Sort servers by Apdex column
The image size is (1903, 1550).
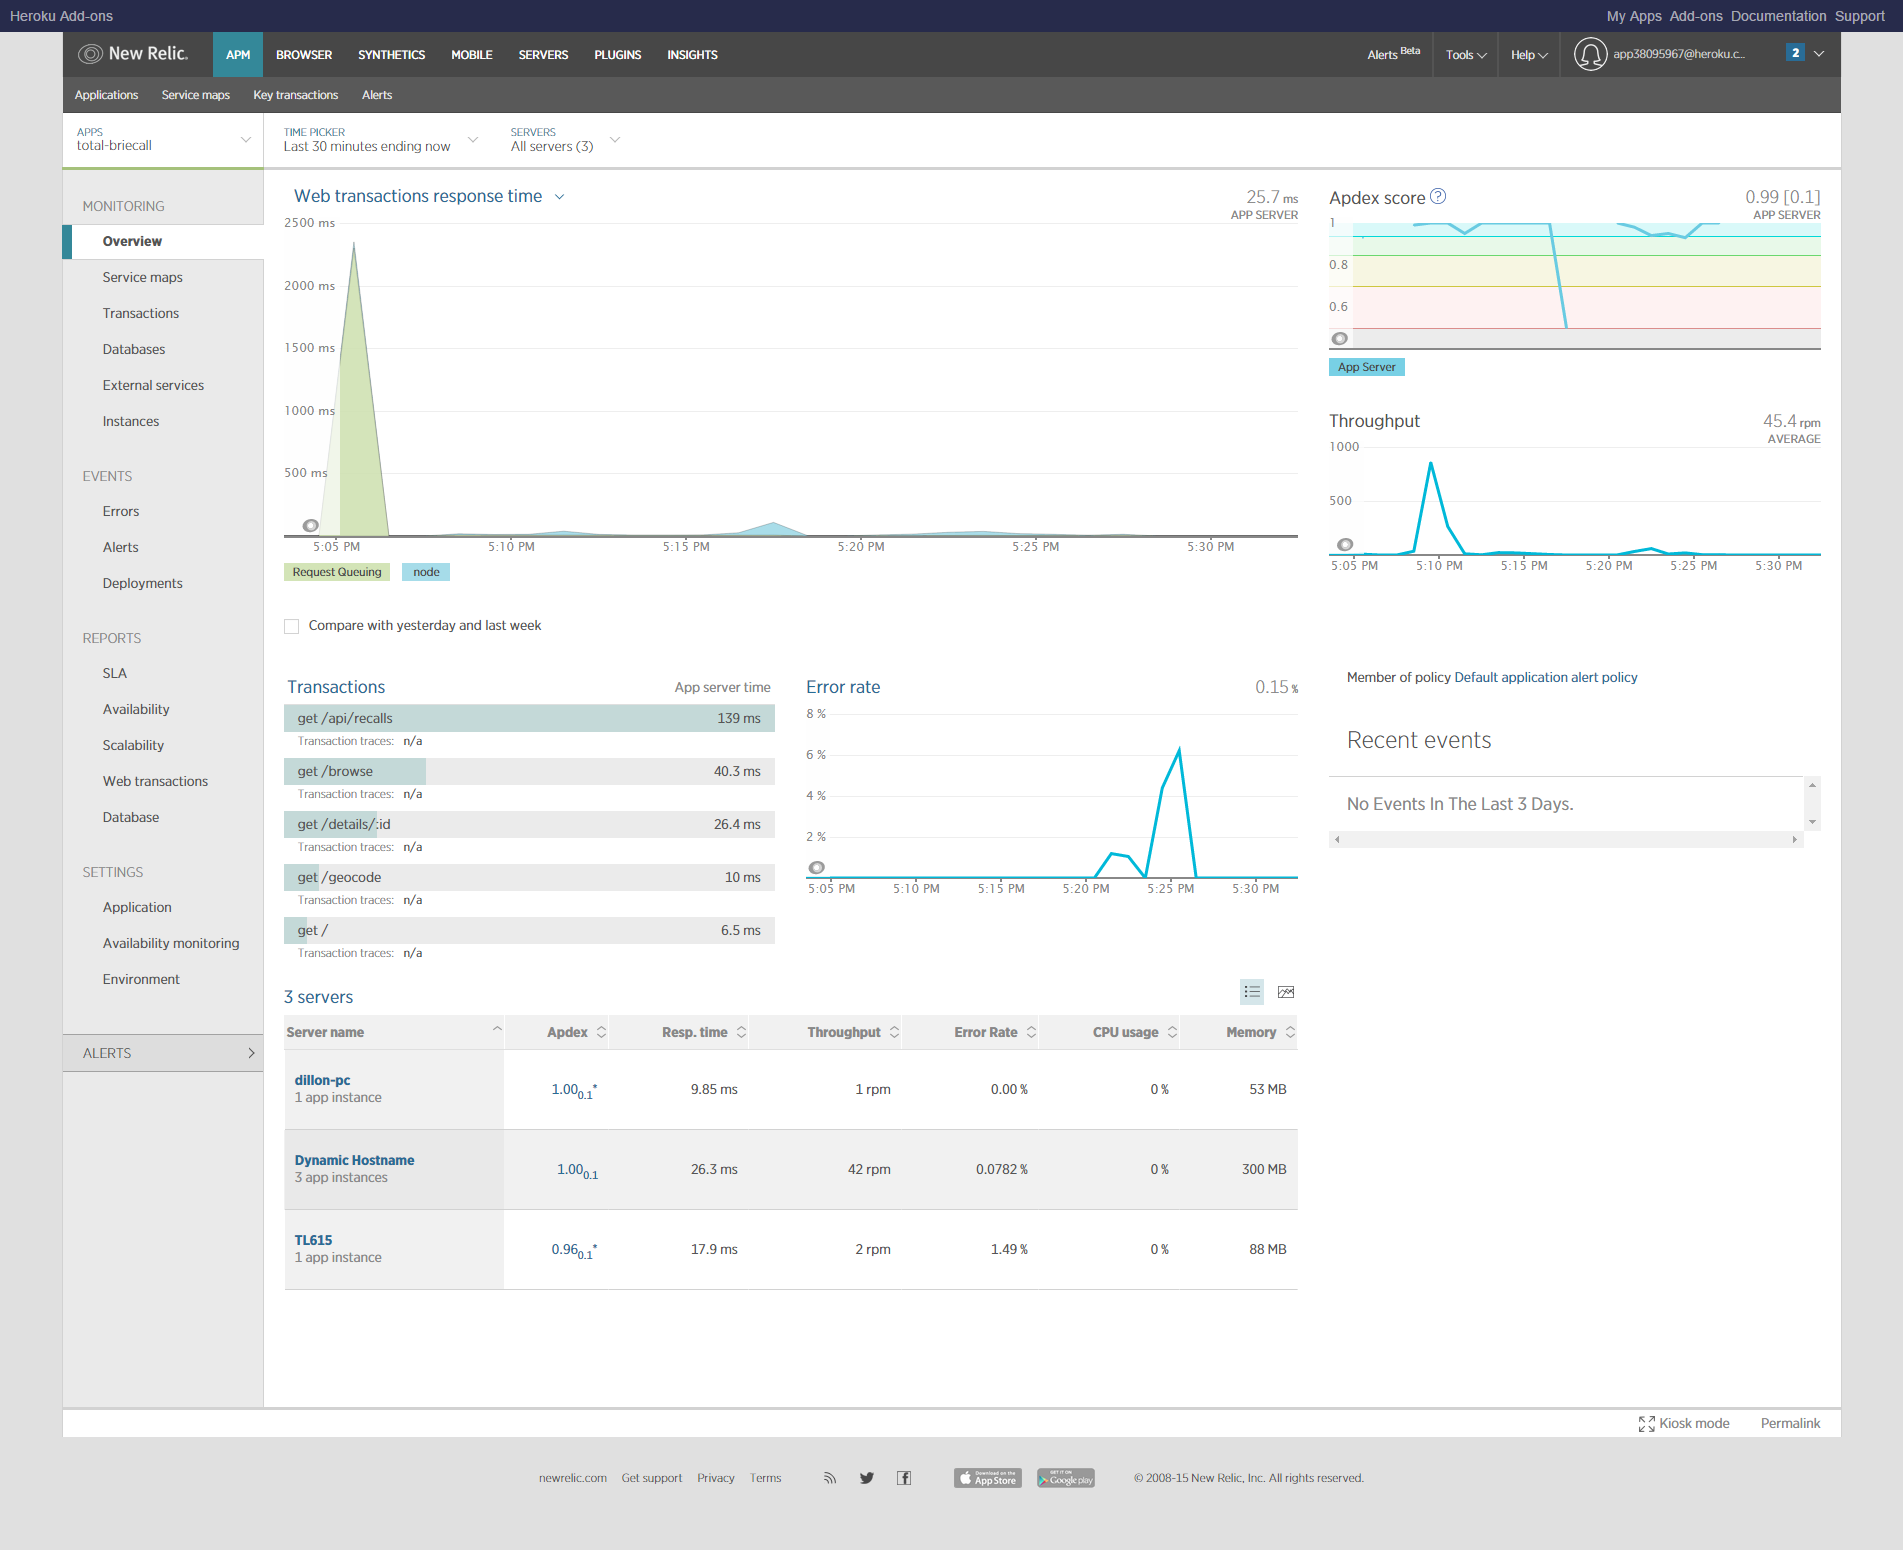576,1032
